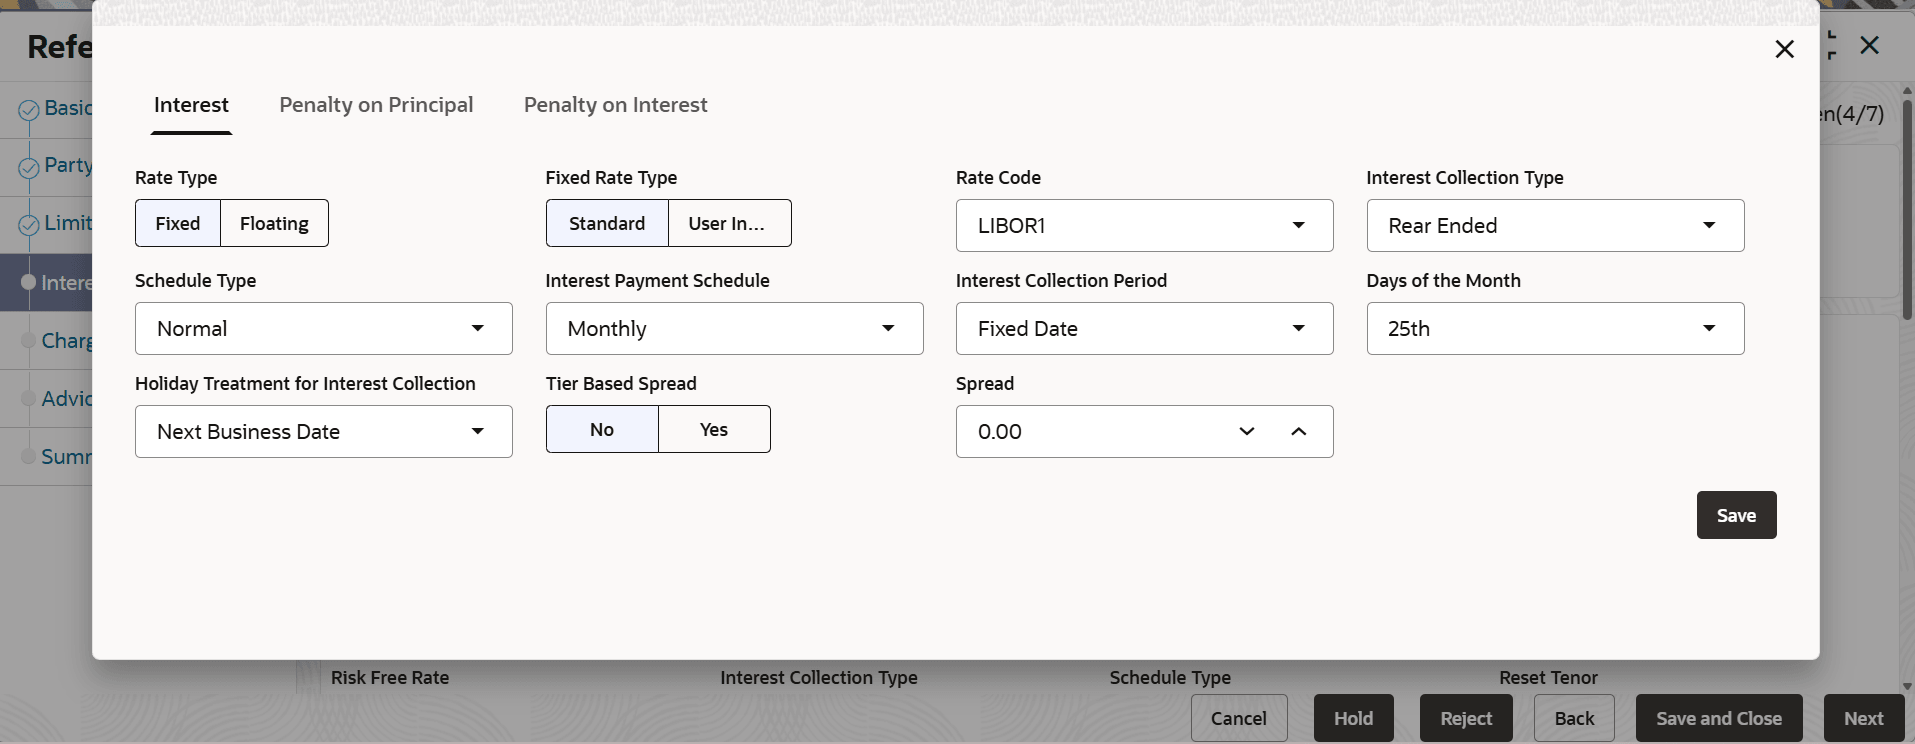Switch to the Penalty on Interest tab
Screen dimensions: 1915x744
pos(615,105)
